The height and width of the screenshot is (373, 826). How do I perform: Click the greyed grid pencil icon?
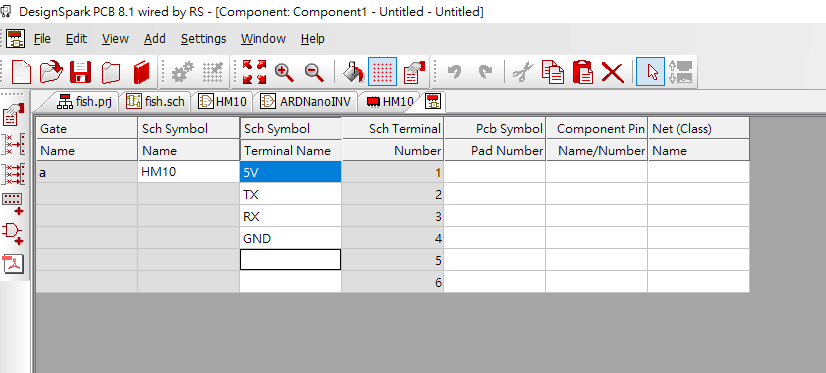212,72
